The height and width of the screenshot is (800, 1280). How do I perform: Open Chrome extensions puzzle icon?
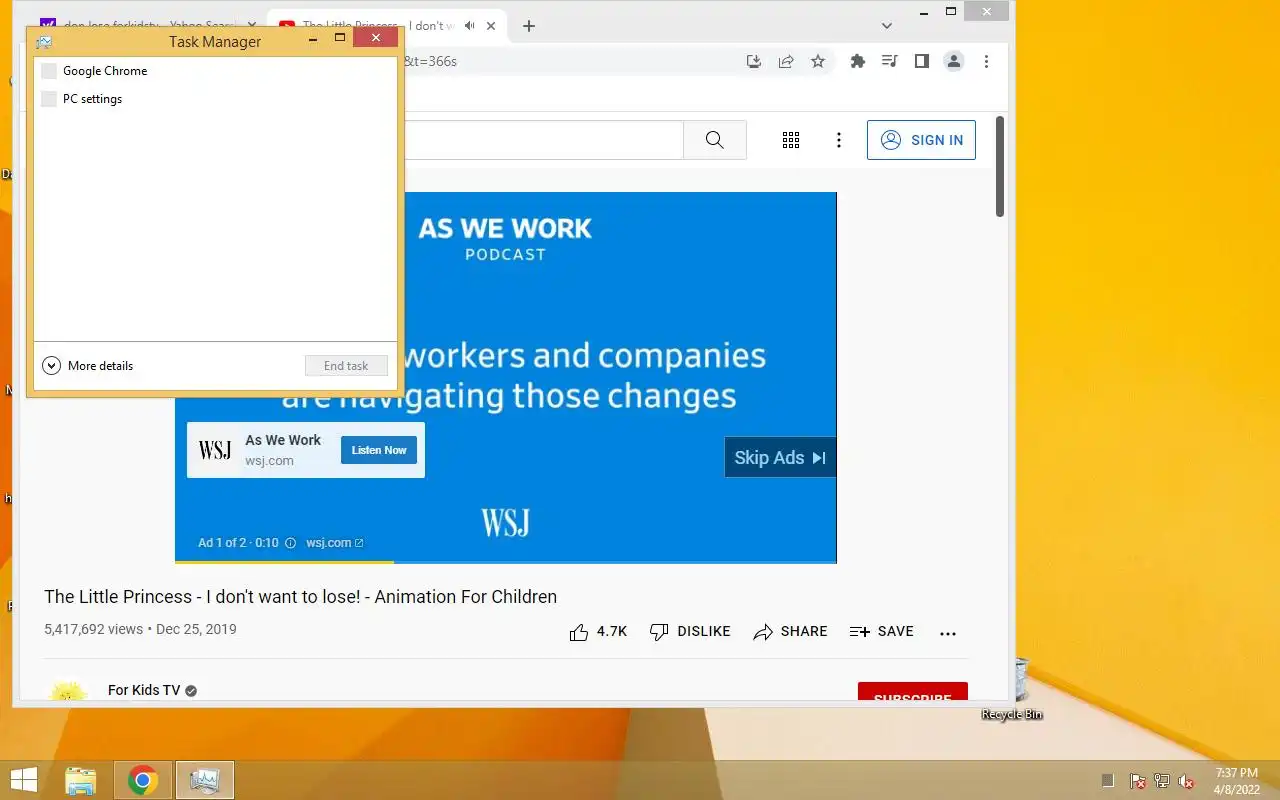[x=857, y=61]
